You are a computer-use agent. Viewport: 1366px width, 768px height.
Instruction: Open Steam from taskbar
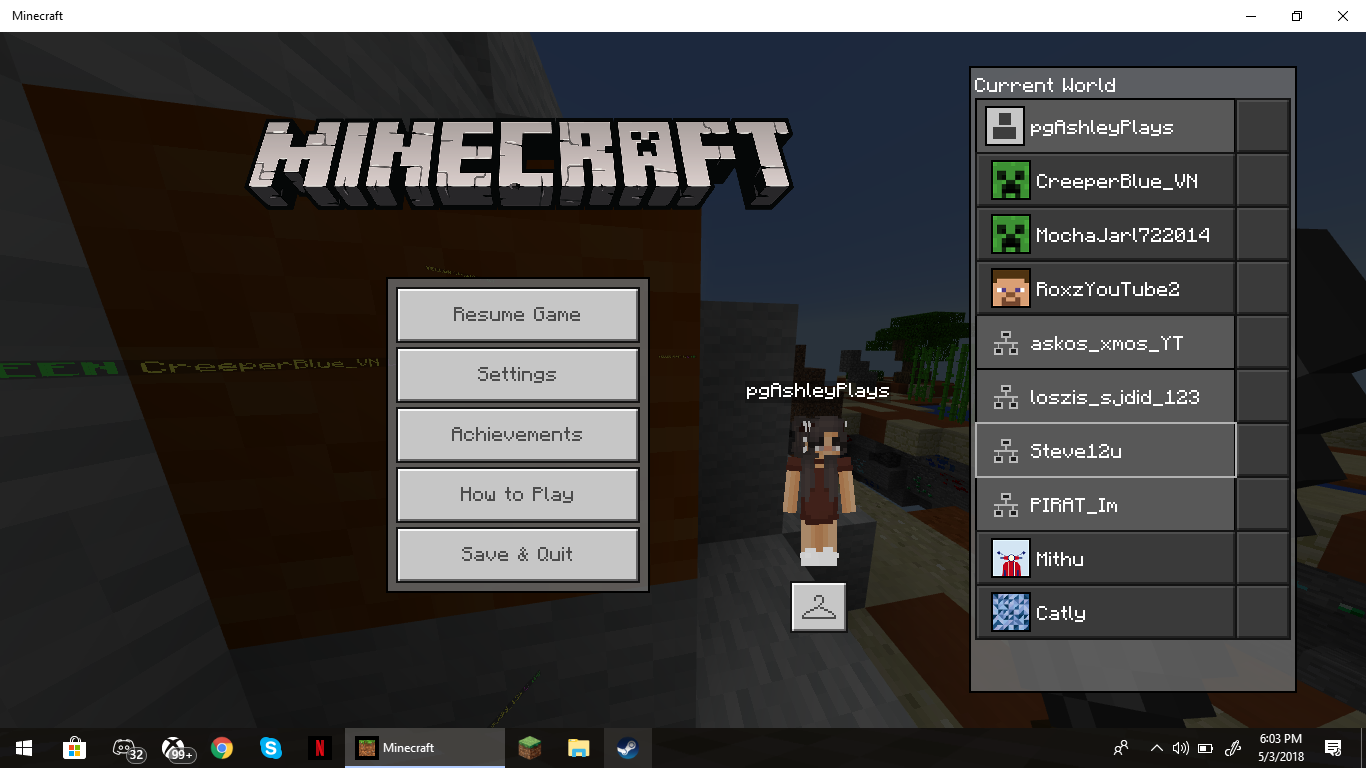[627, 748]
